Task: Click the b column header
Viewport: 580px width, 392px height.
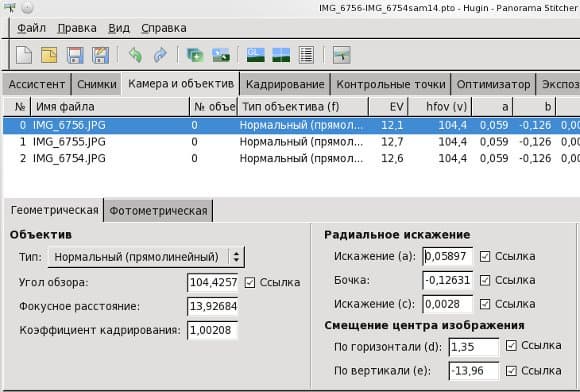Action: (535, 107)
